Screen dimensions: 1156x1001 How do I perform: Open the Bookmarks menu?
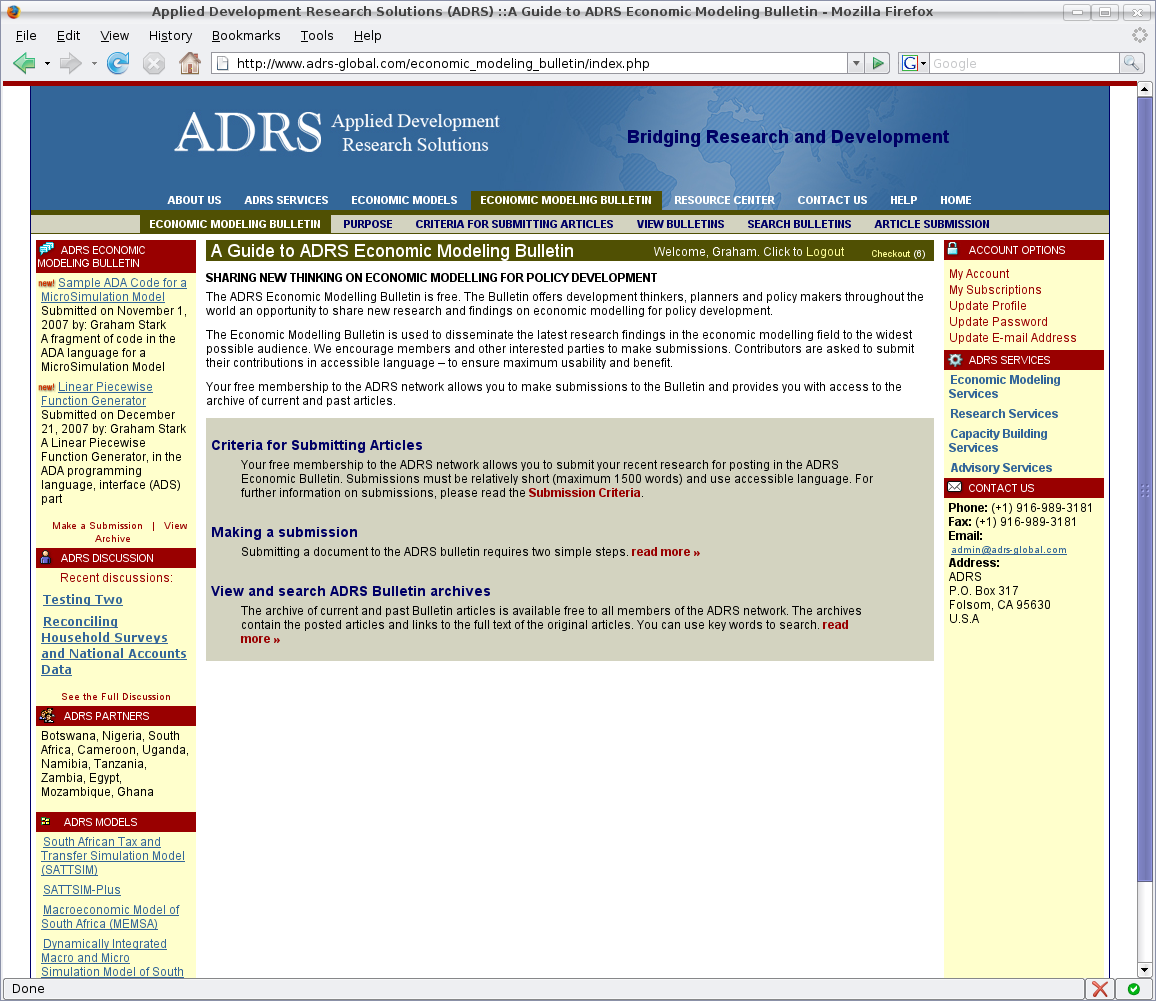click(x=246, y=35)
